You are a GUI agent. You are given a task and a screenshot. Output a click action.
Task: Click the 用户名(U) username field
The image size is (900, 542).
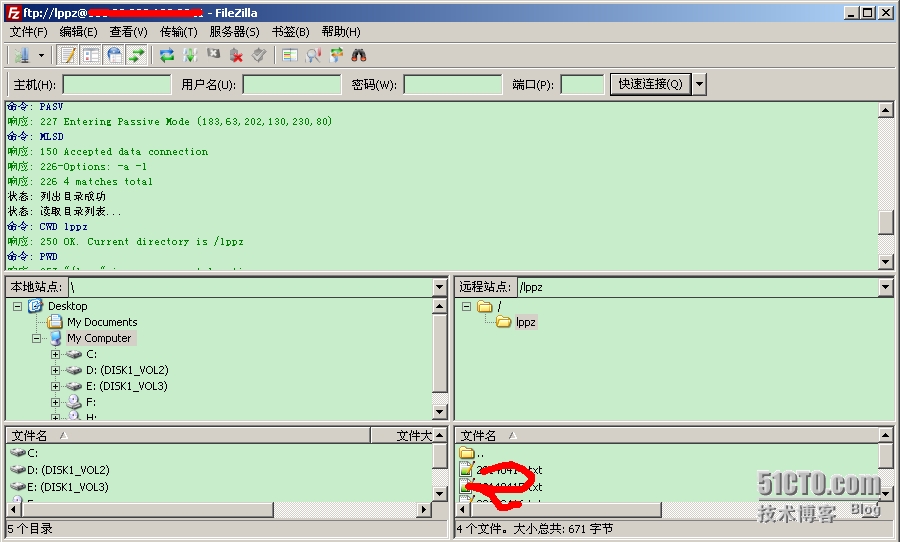[x=292, y=84]
